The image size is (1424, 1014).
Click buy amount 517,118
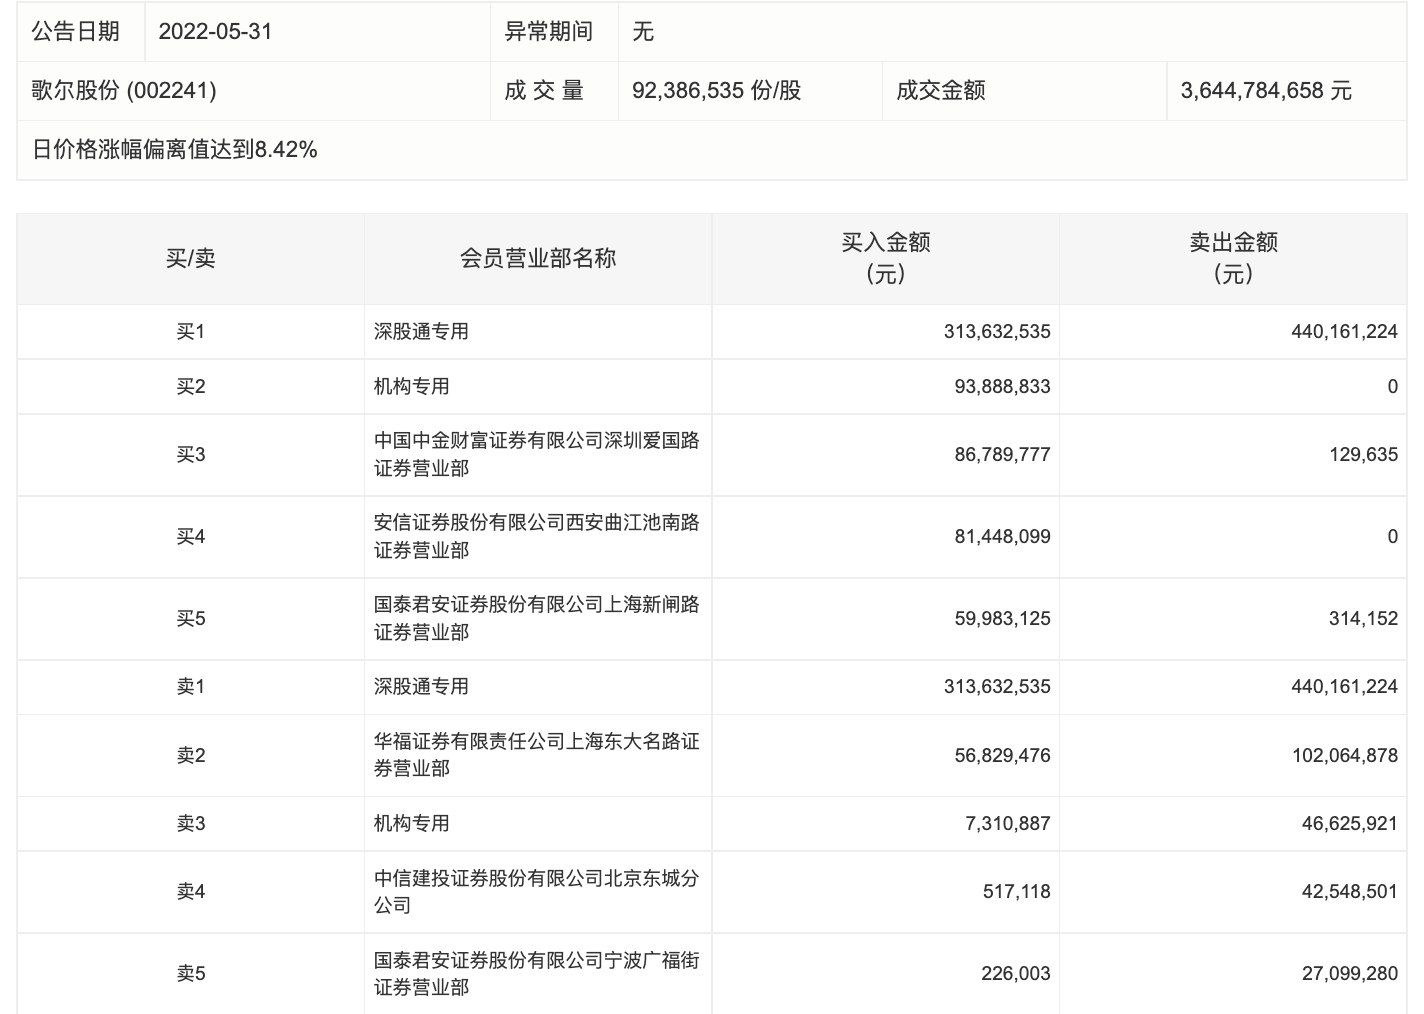[x=1016, y=891]
